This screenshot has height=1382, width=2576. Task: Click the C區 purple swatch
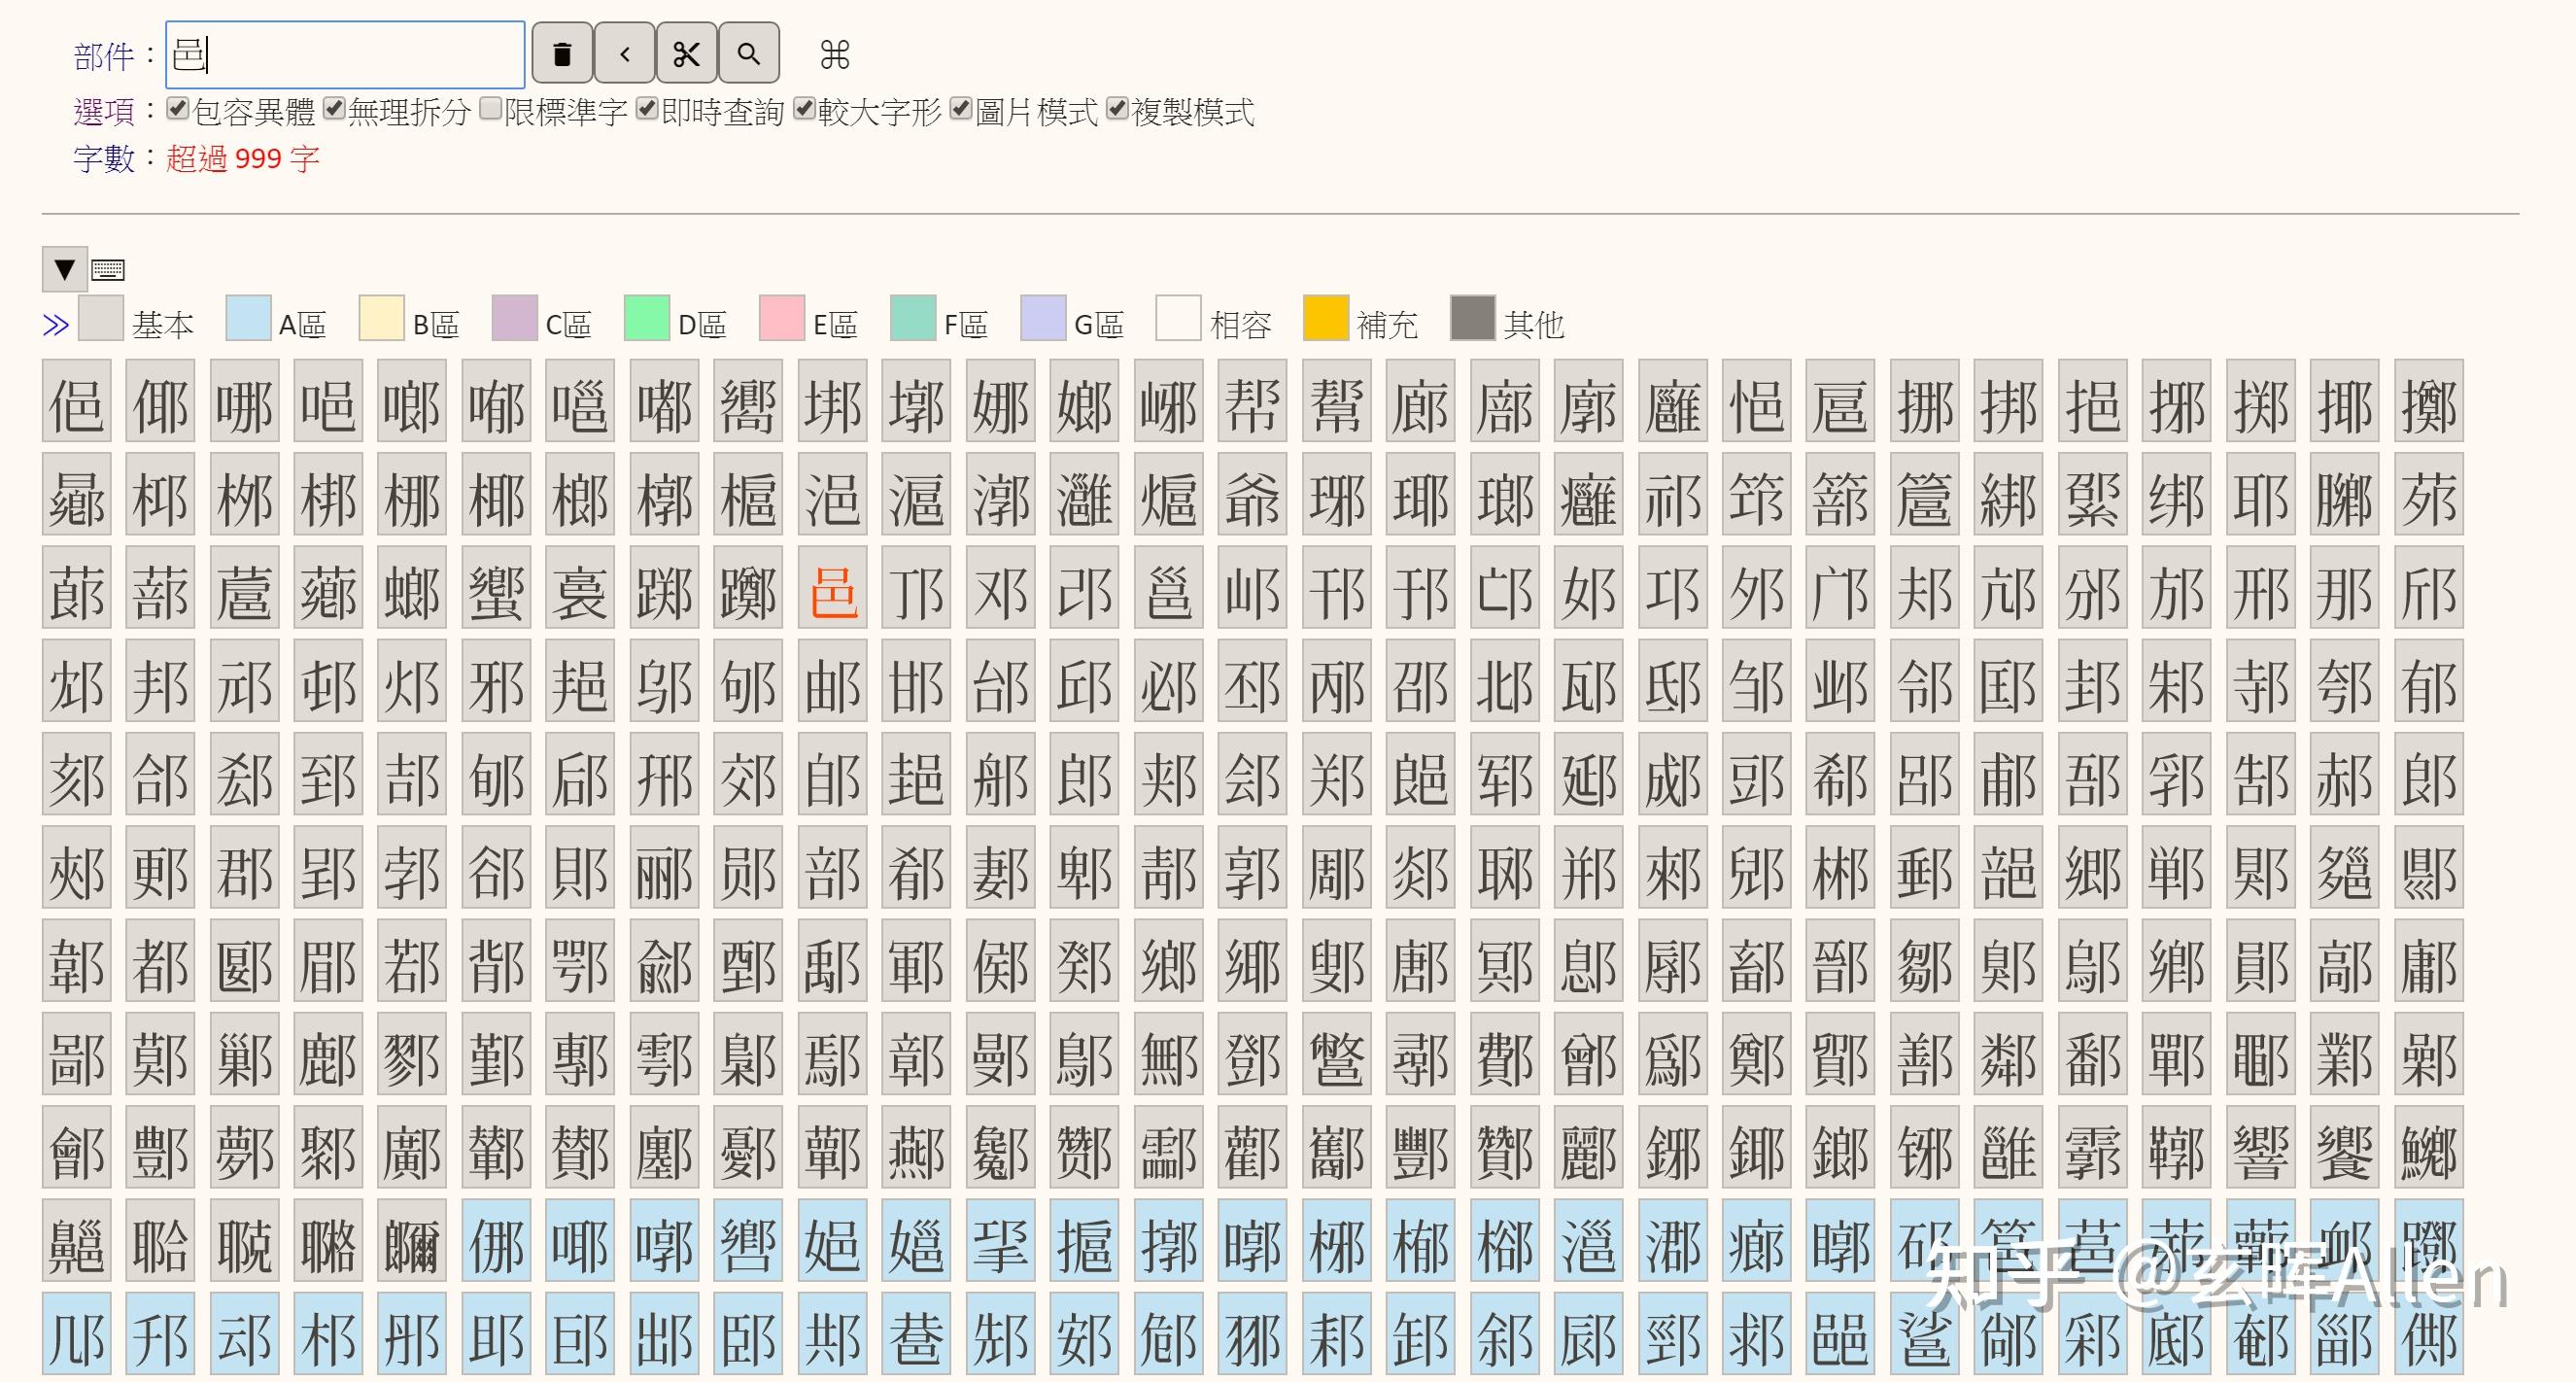(514, 318)
